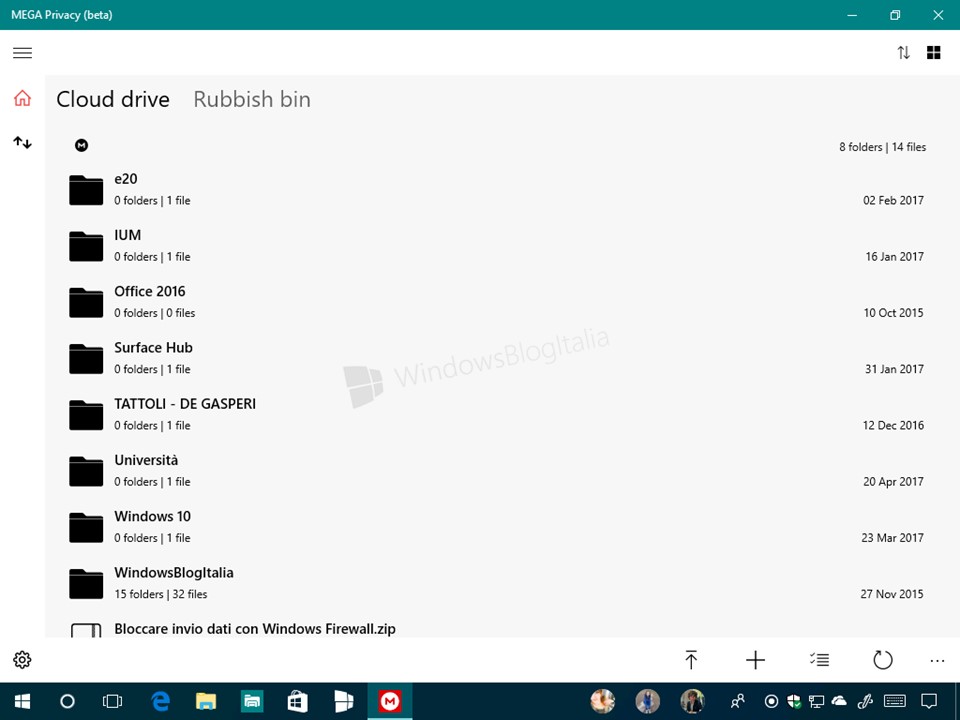Open Task View in taskbar
The height and width of the screenshot is (720, 960).
113,701
